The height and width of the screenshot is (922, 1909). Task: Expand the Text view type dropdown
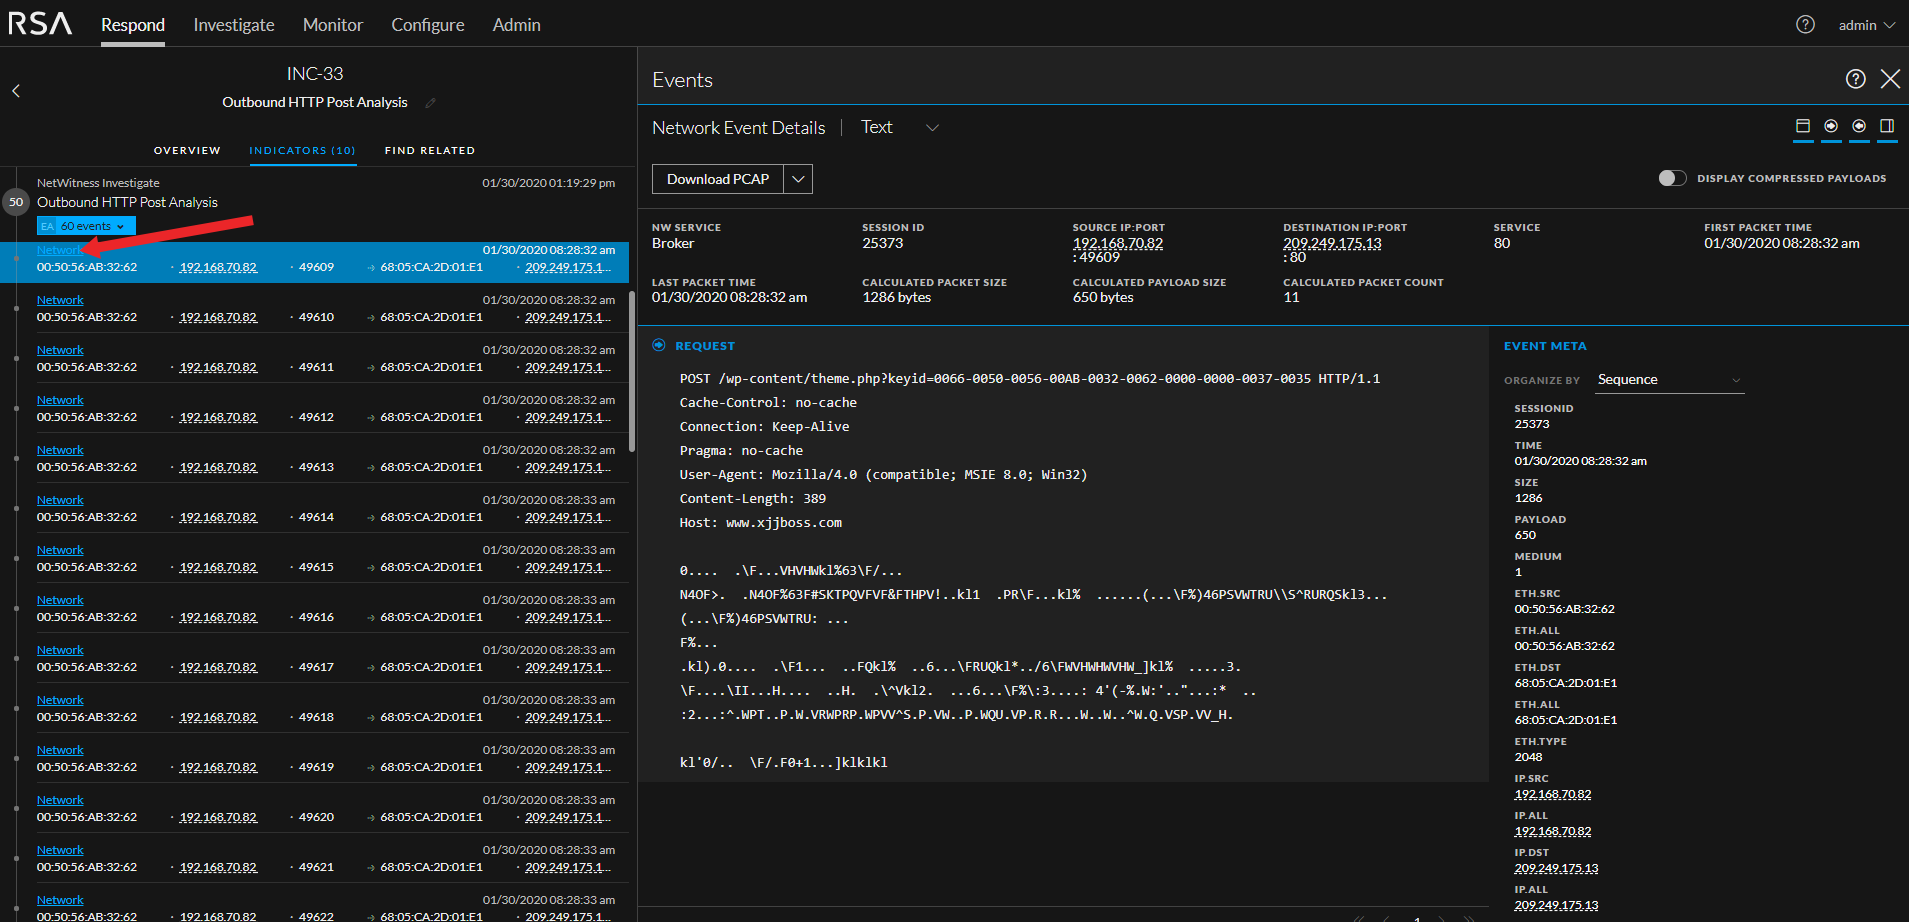(x=932, y=128)
